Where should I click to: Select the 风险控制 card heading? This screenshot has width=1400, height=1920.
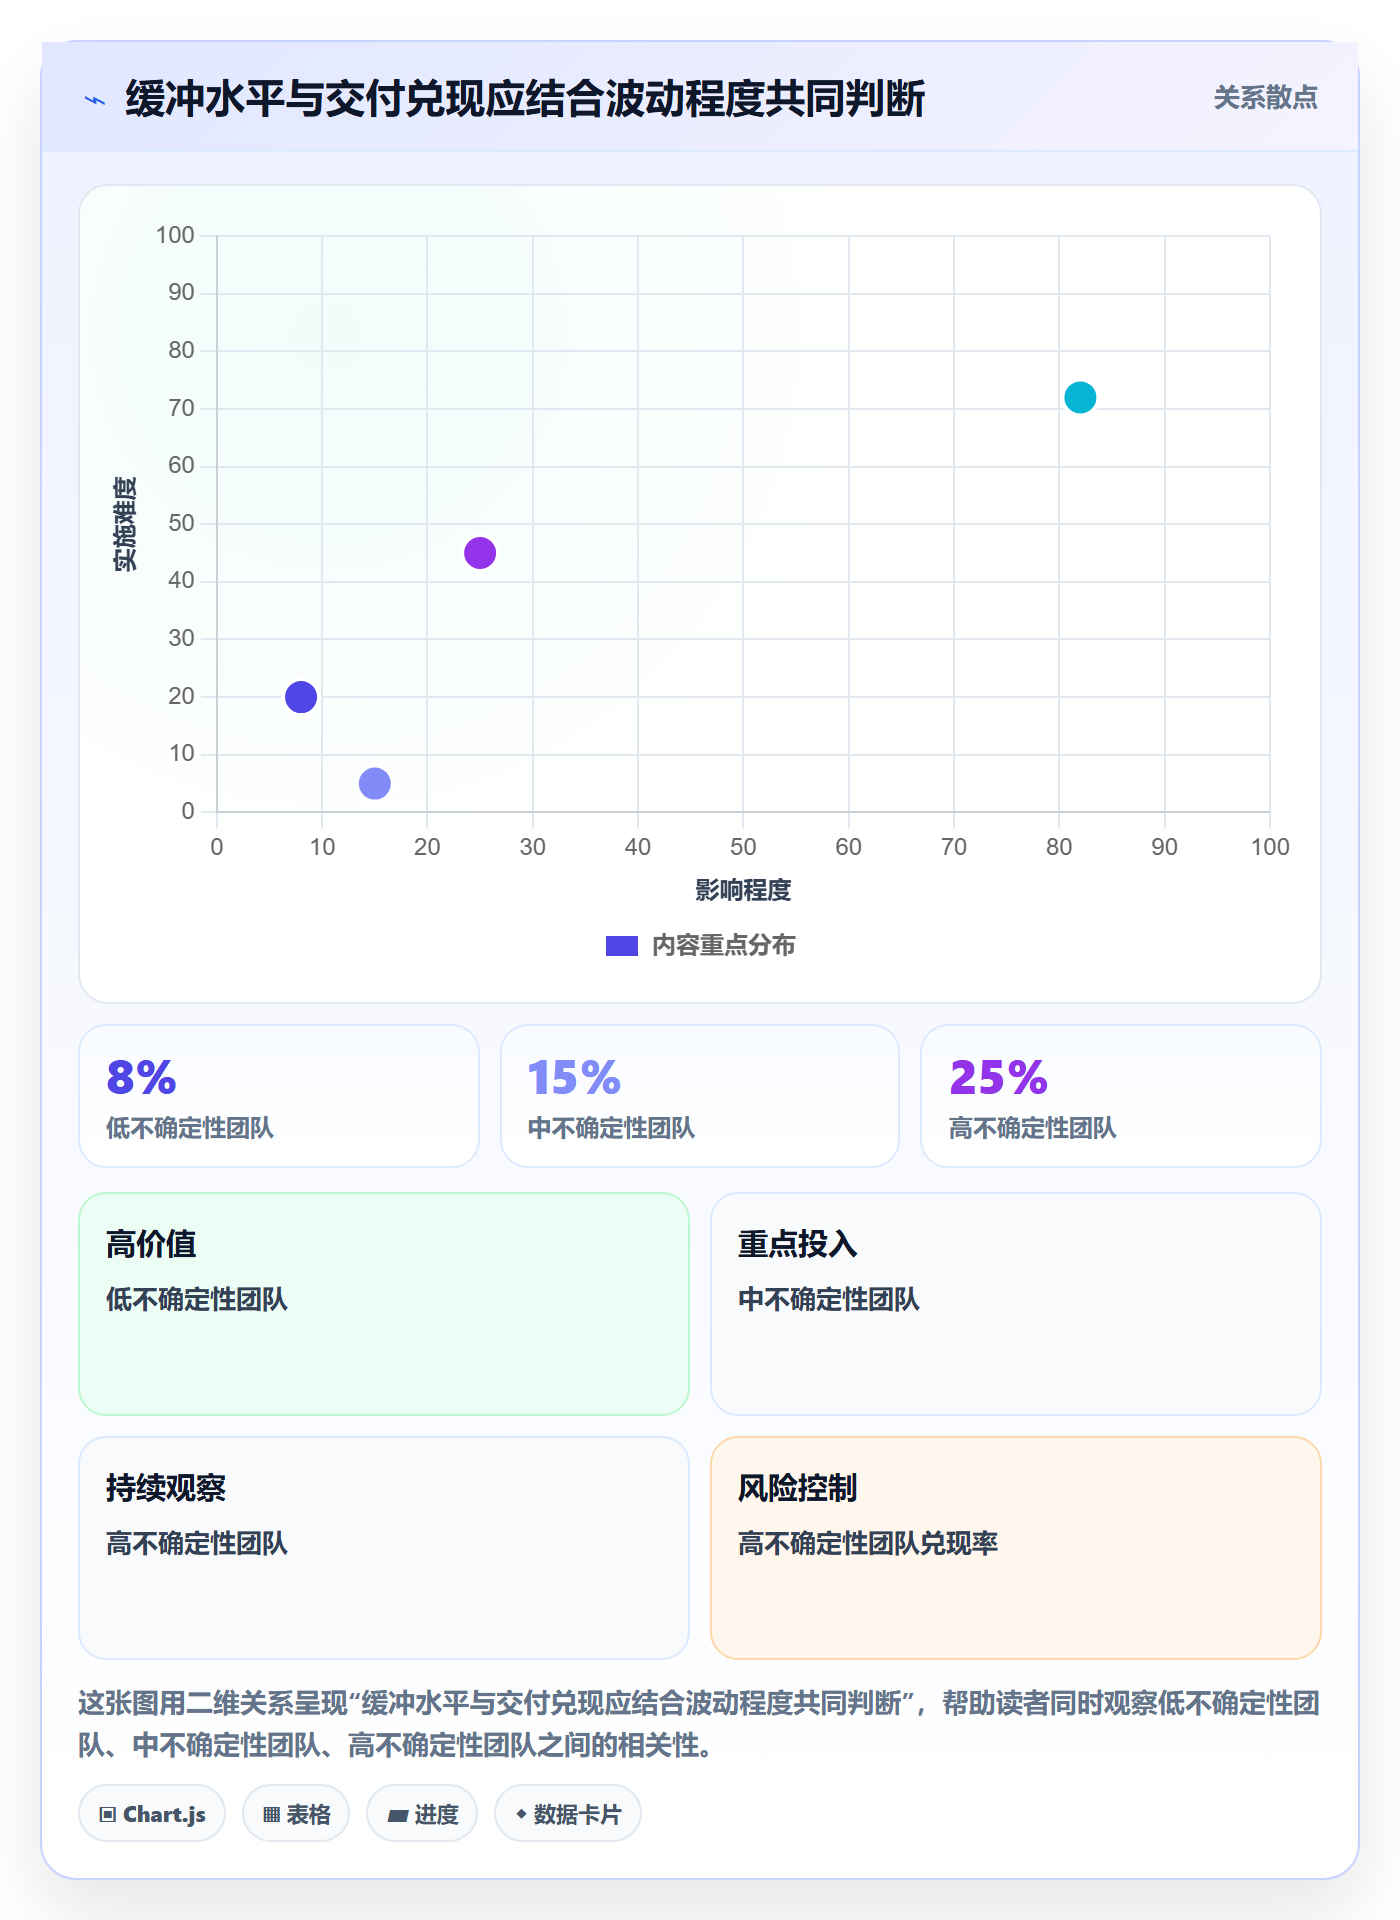797,1488
